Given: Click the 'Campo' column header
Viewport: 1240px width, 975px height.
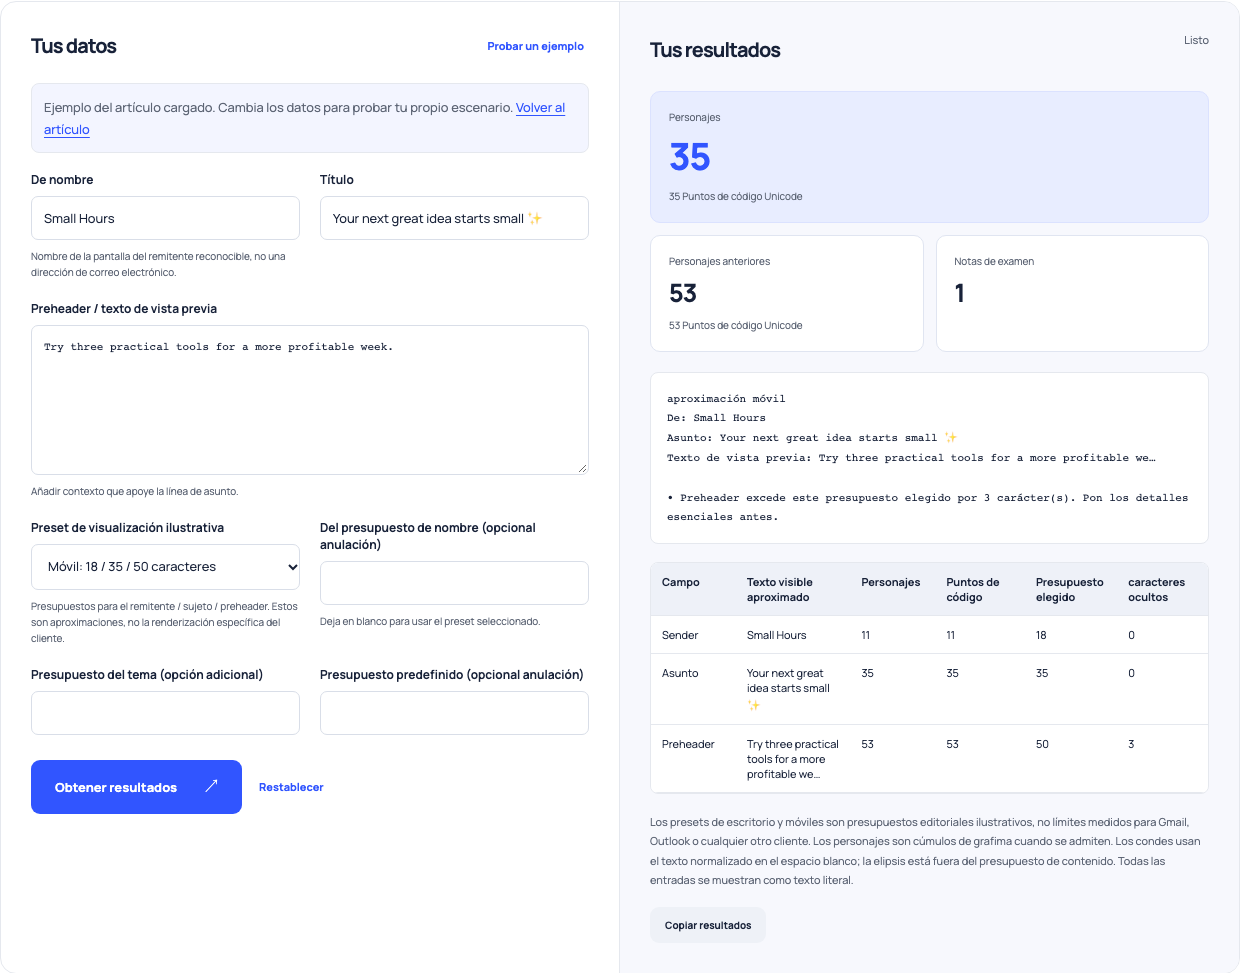Looking at the screenshot, I should click(681, 582).
